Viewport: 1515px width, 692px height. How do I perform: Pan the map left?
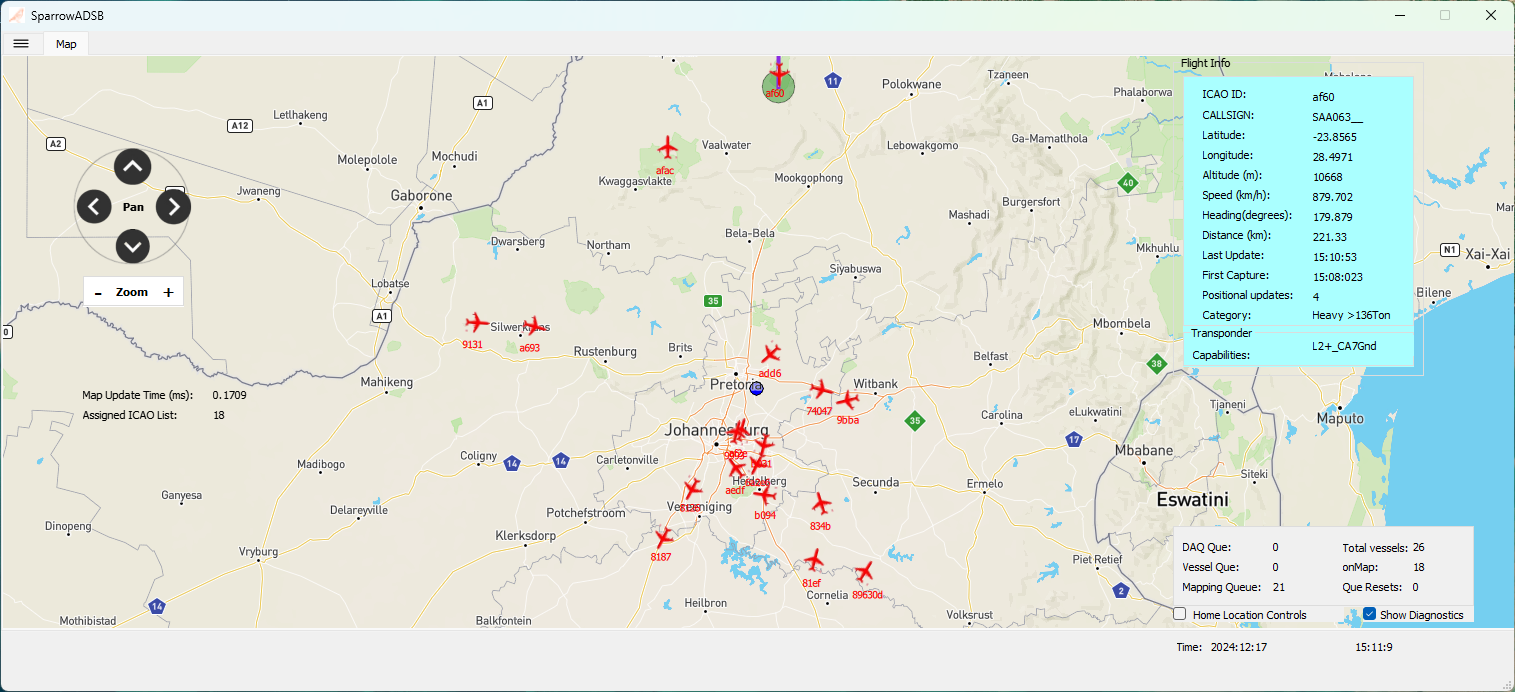pyautogui.click(x=94, y=207)
